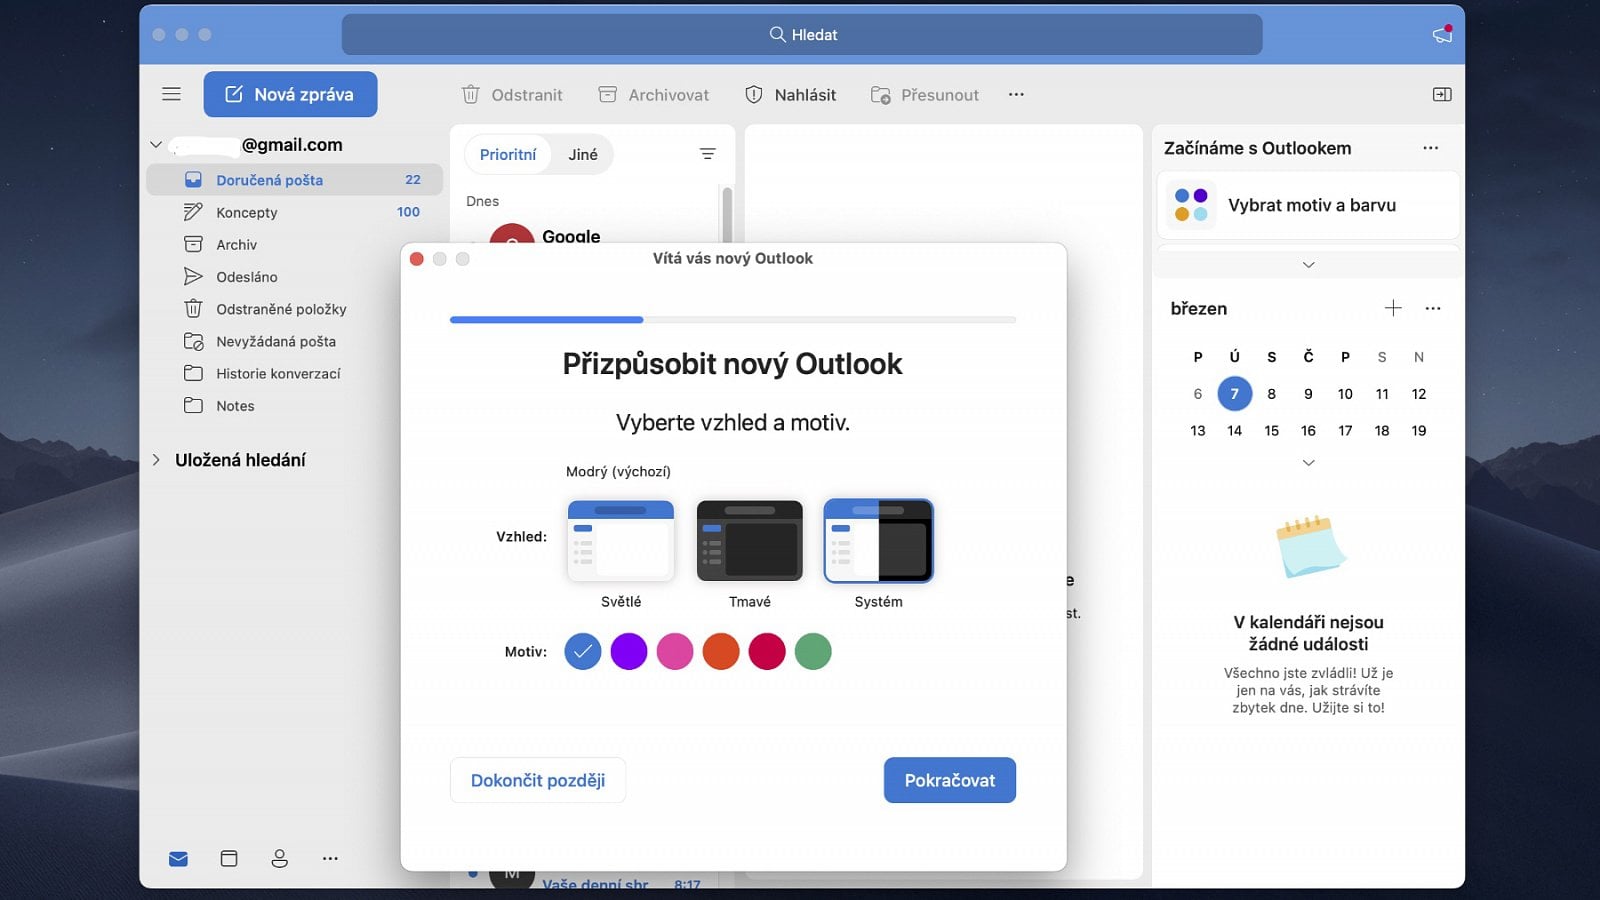Open Odstraněné položky folder

coord(295,309)
